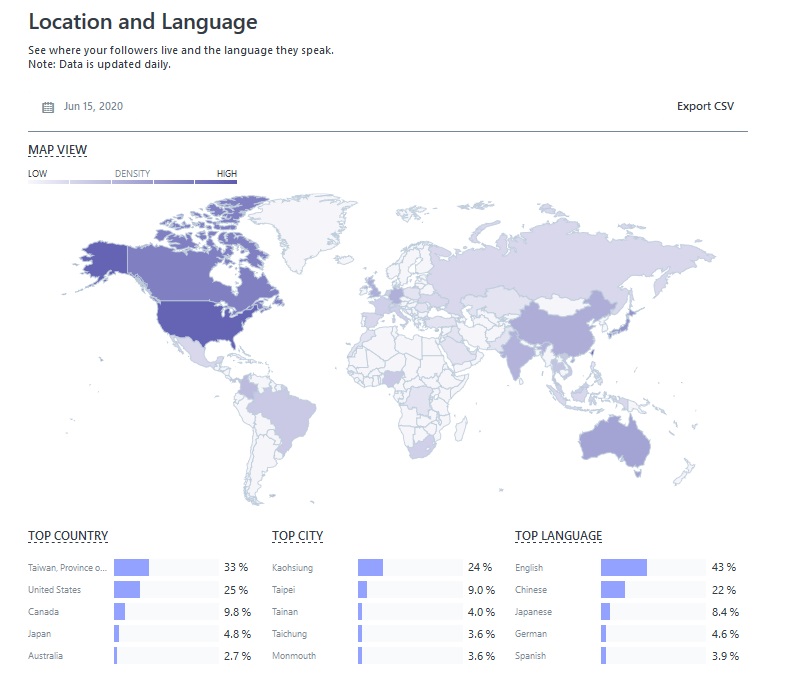The image size is (786, 692).
Task: Select the Kaohsiung city bar
Action: (370, 568)
